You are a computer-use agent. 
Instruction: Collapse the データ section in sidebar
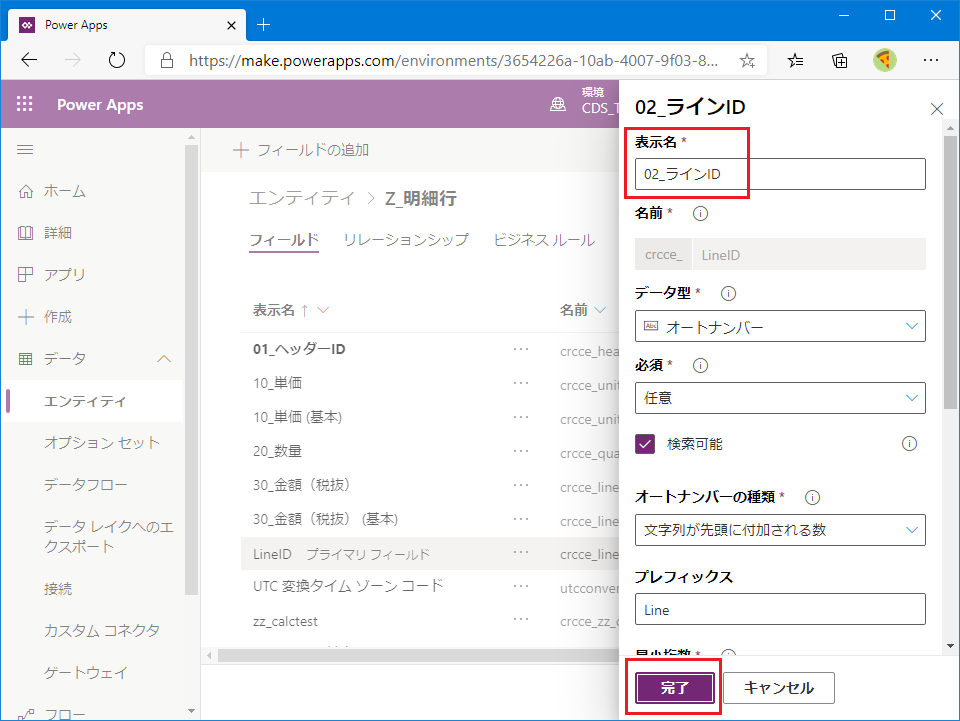(x=163, y=359)
